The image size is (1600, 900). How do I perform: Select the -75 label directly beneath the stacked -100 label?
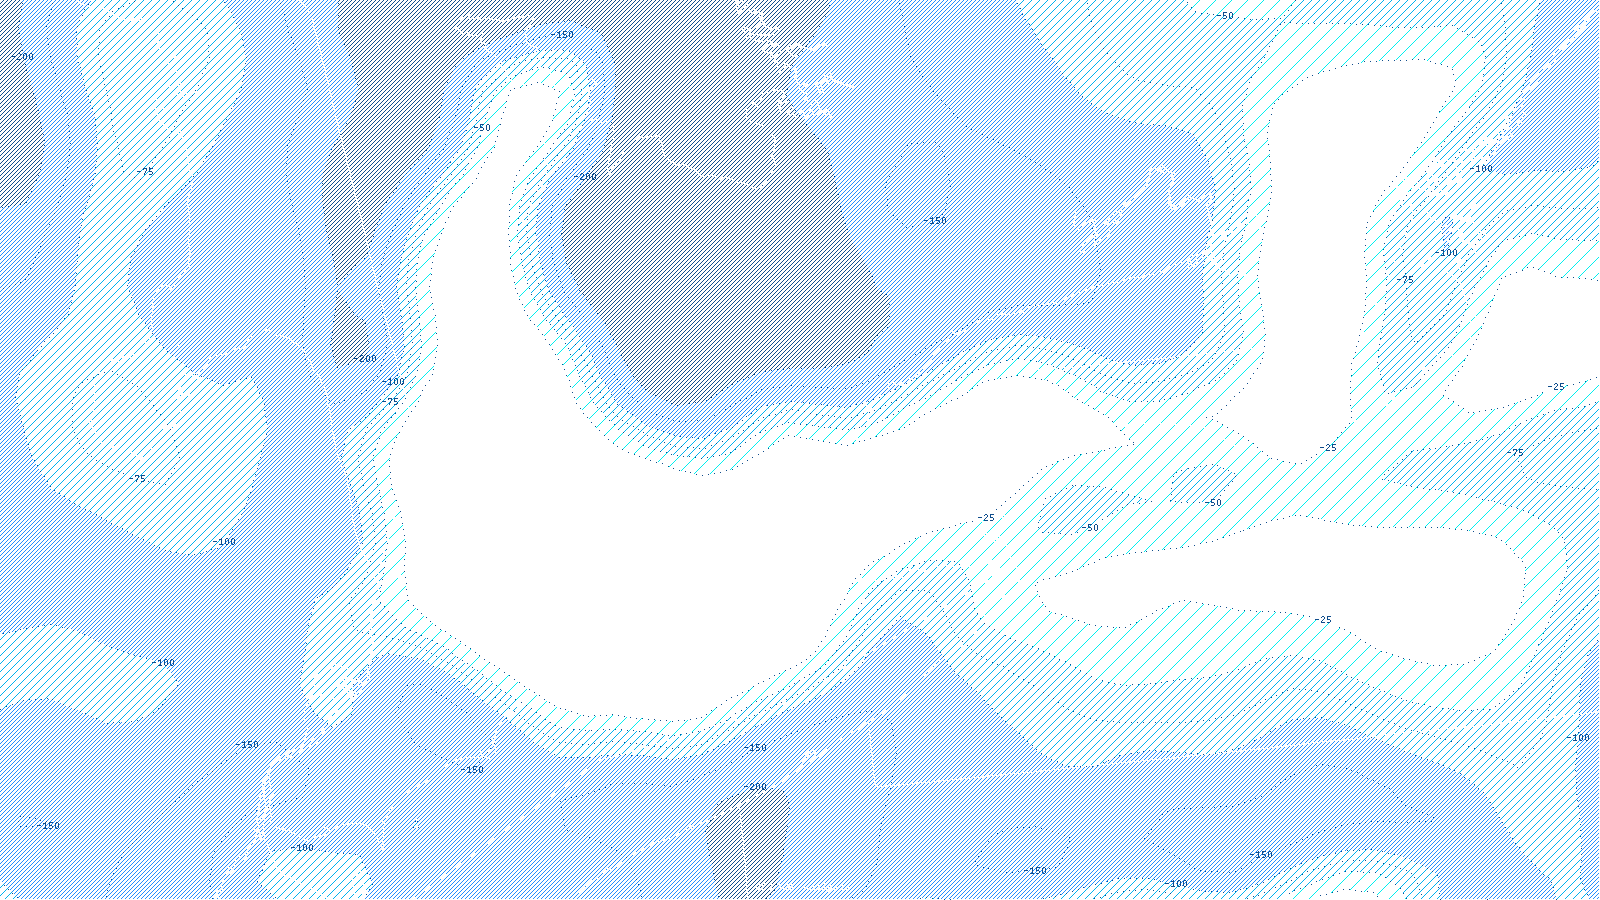[x=390, y=402]
